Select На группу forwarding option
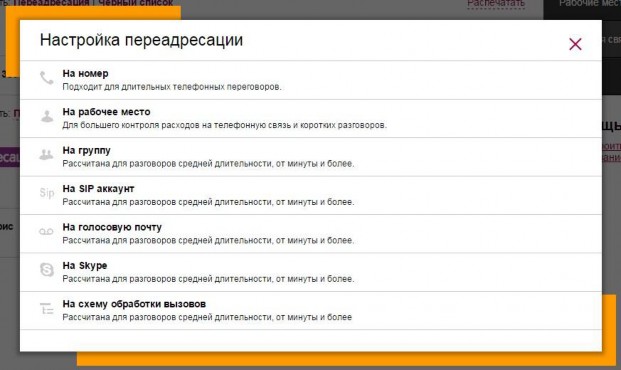Viewport: 621px width, 370px height. 311,157
